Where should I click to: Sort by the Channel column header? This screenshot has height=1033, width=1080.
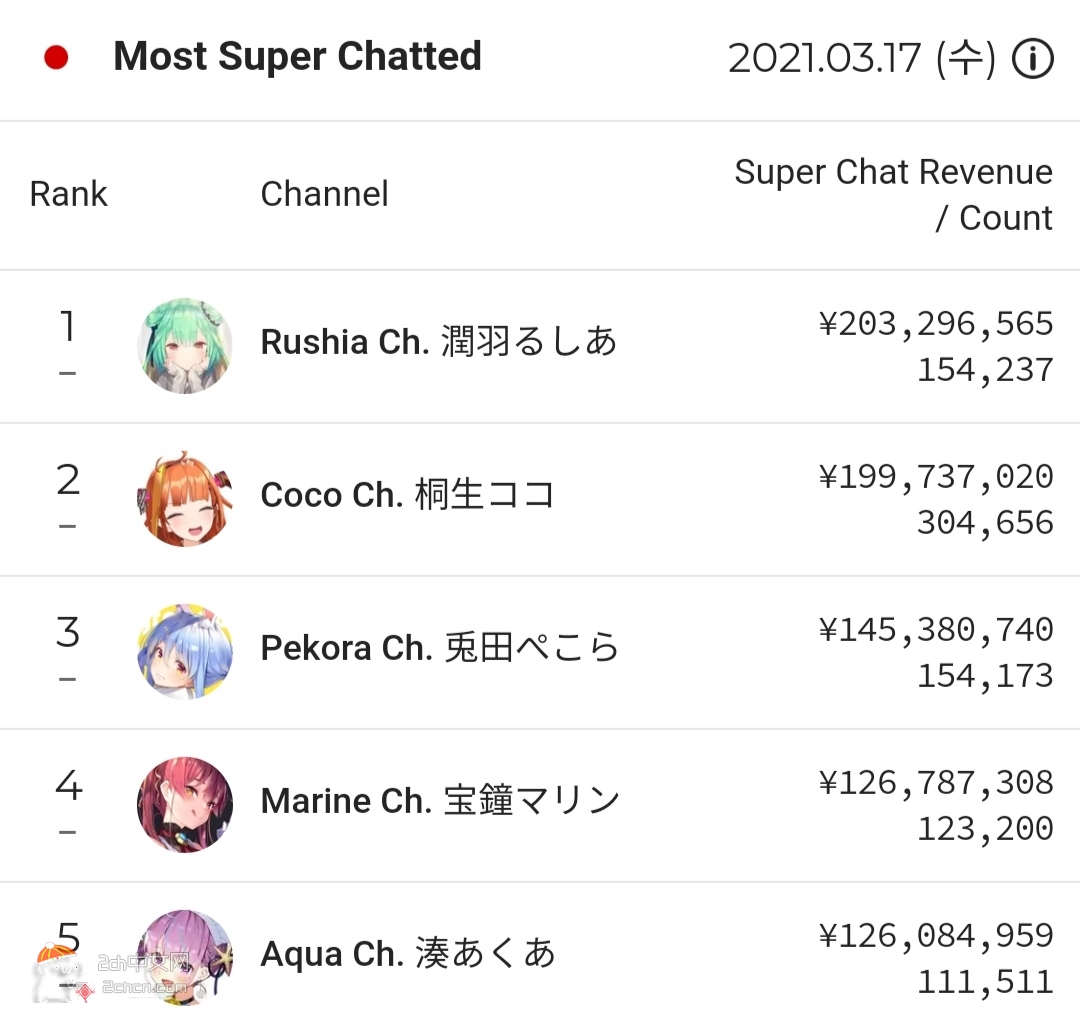pyautogui.click(x=324, y=194)
